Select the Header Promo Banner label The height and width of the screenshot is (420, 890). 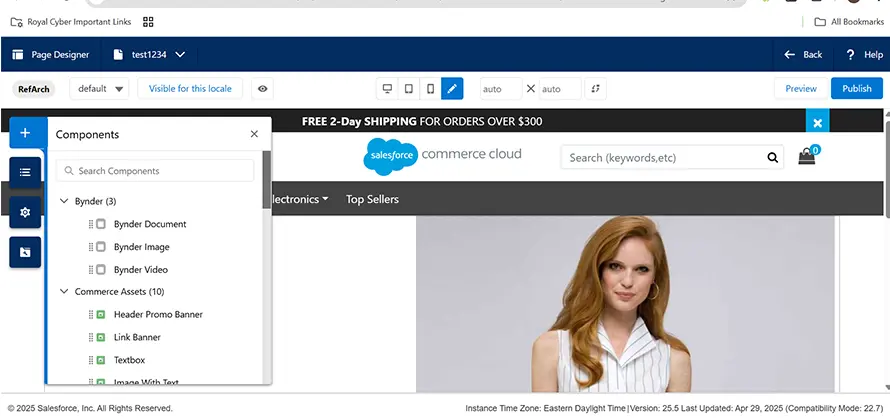158,314
